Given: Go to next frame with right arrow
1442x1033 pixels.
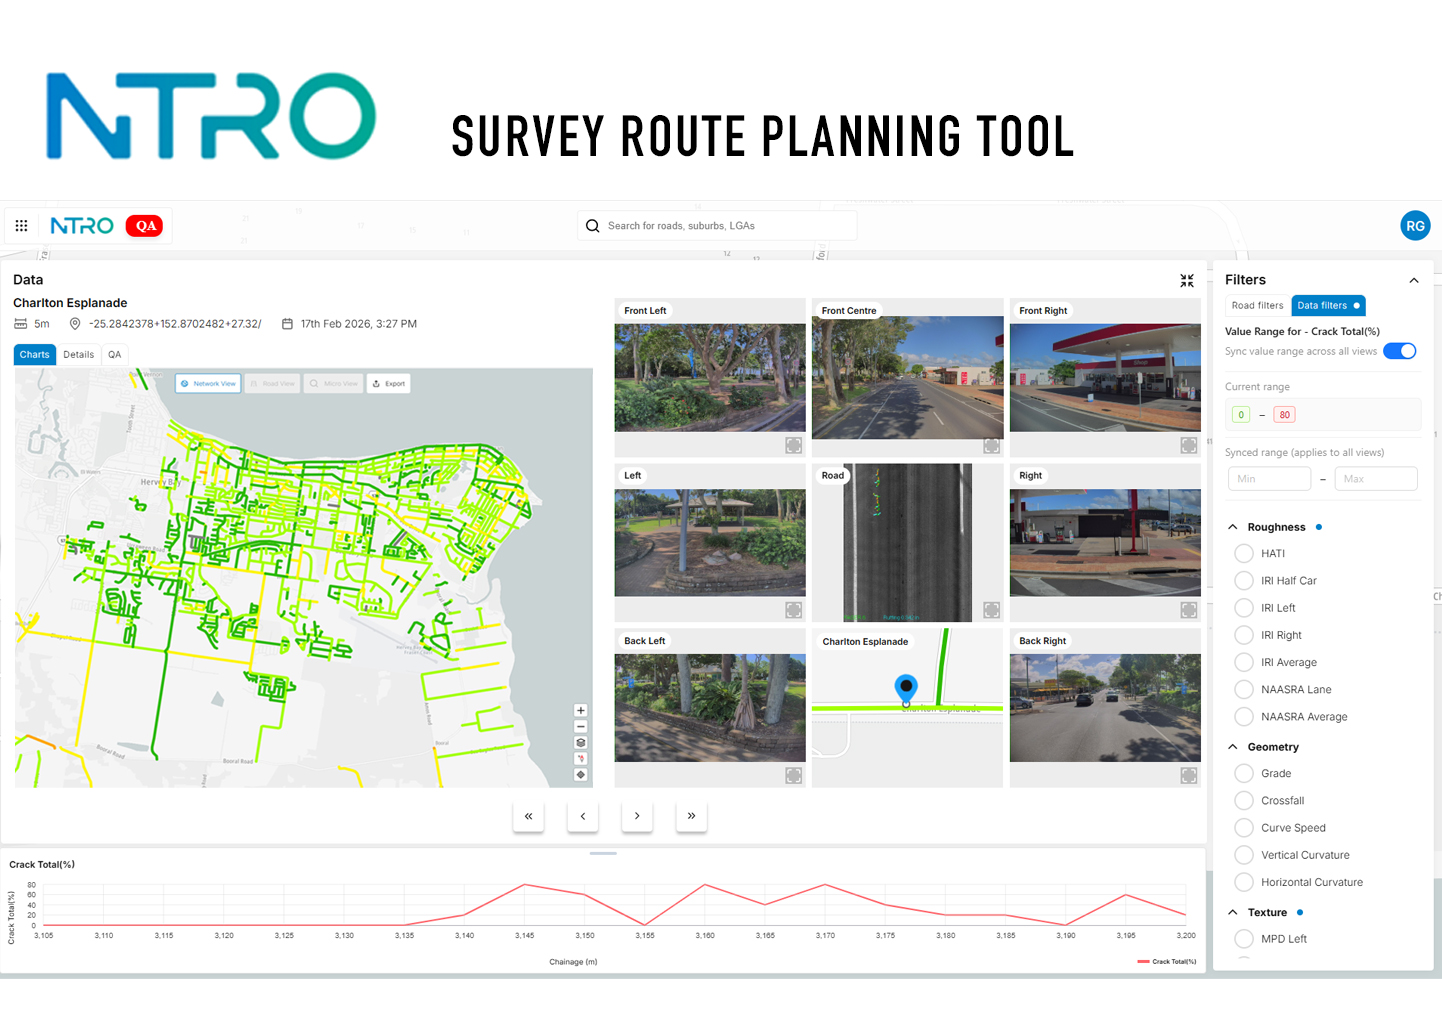Looking at the screenshot, I should [637, 817].
